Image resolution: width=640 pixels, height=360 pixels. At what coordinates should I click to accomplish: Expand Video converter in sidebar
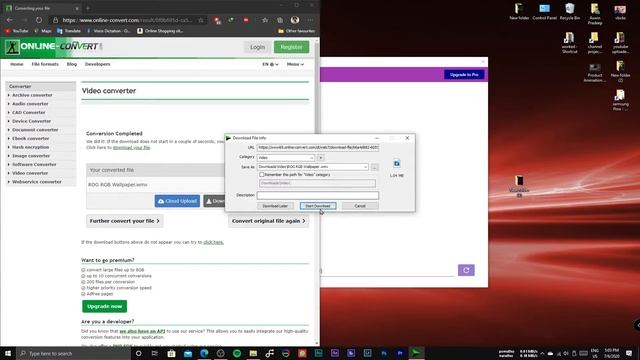(x=30, y=173)
